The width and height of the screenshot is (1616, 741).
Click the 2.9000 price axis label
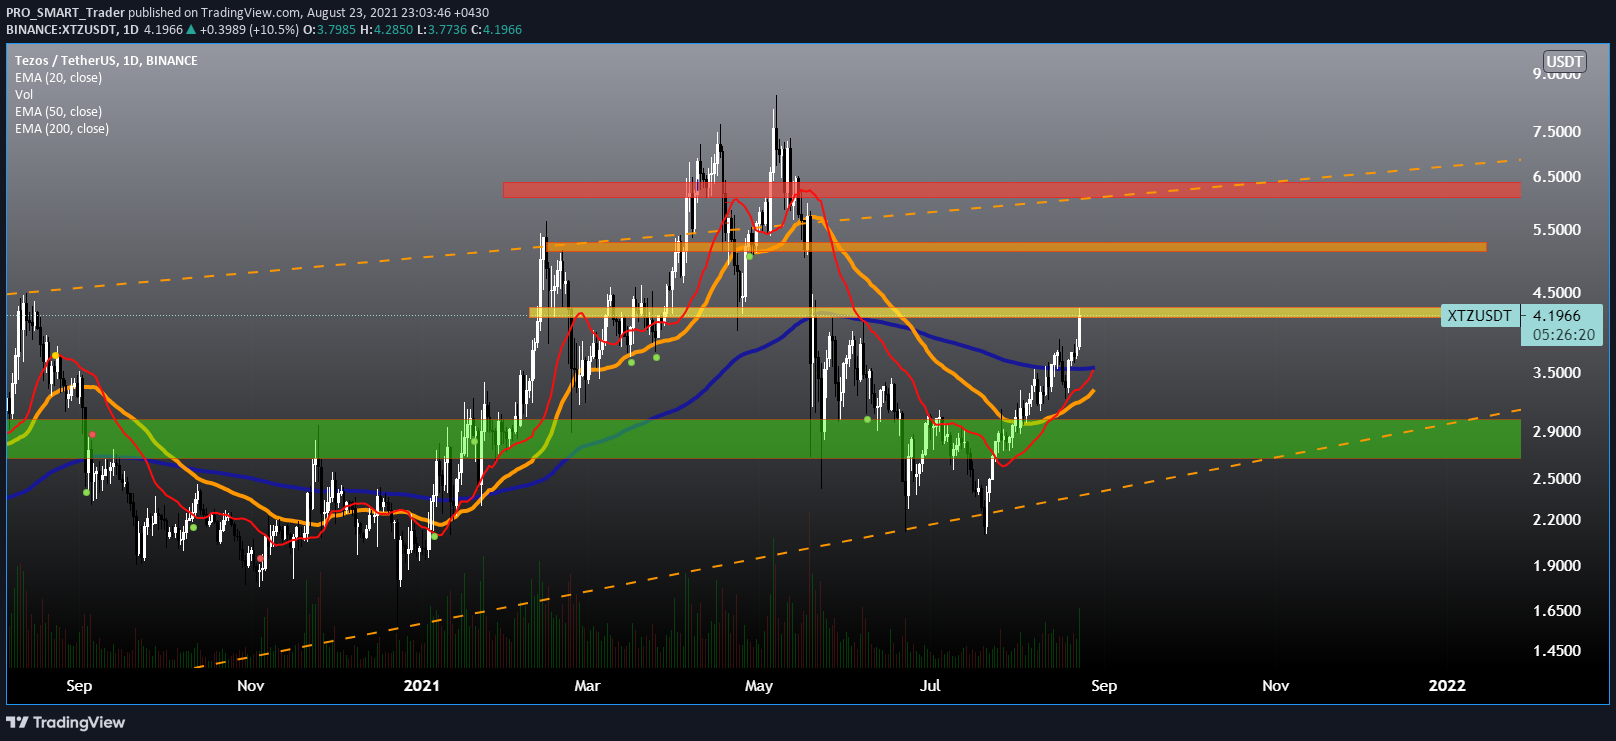(1557, 432)
